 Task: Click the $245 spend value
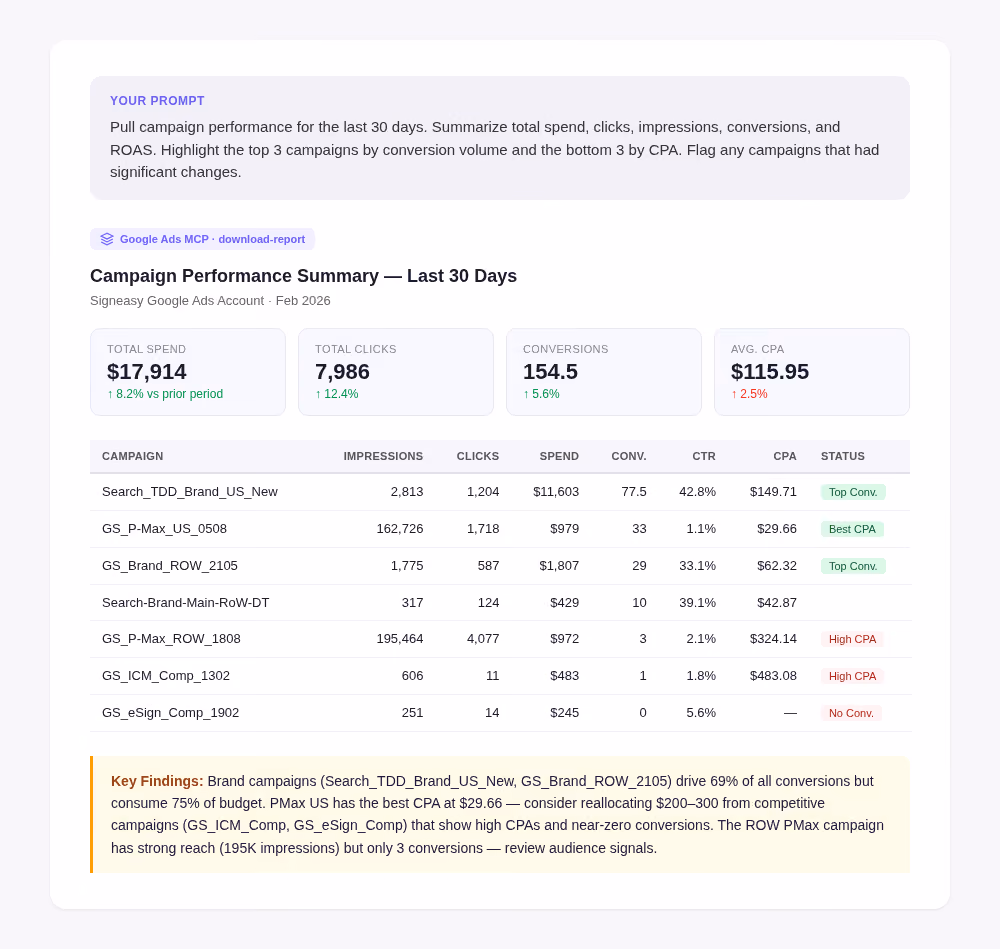click(x=564, y=713)
